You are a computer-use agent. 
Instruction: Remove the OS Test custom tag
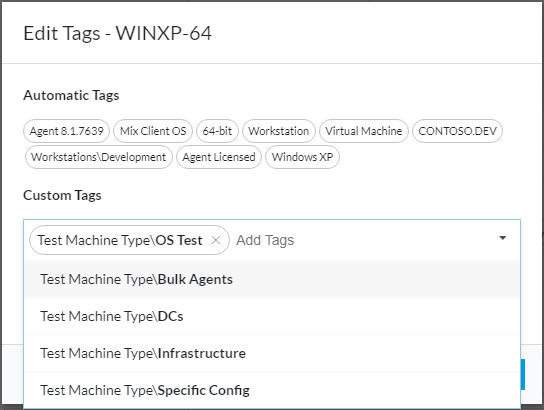(216, 240)
